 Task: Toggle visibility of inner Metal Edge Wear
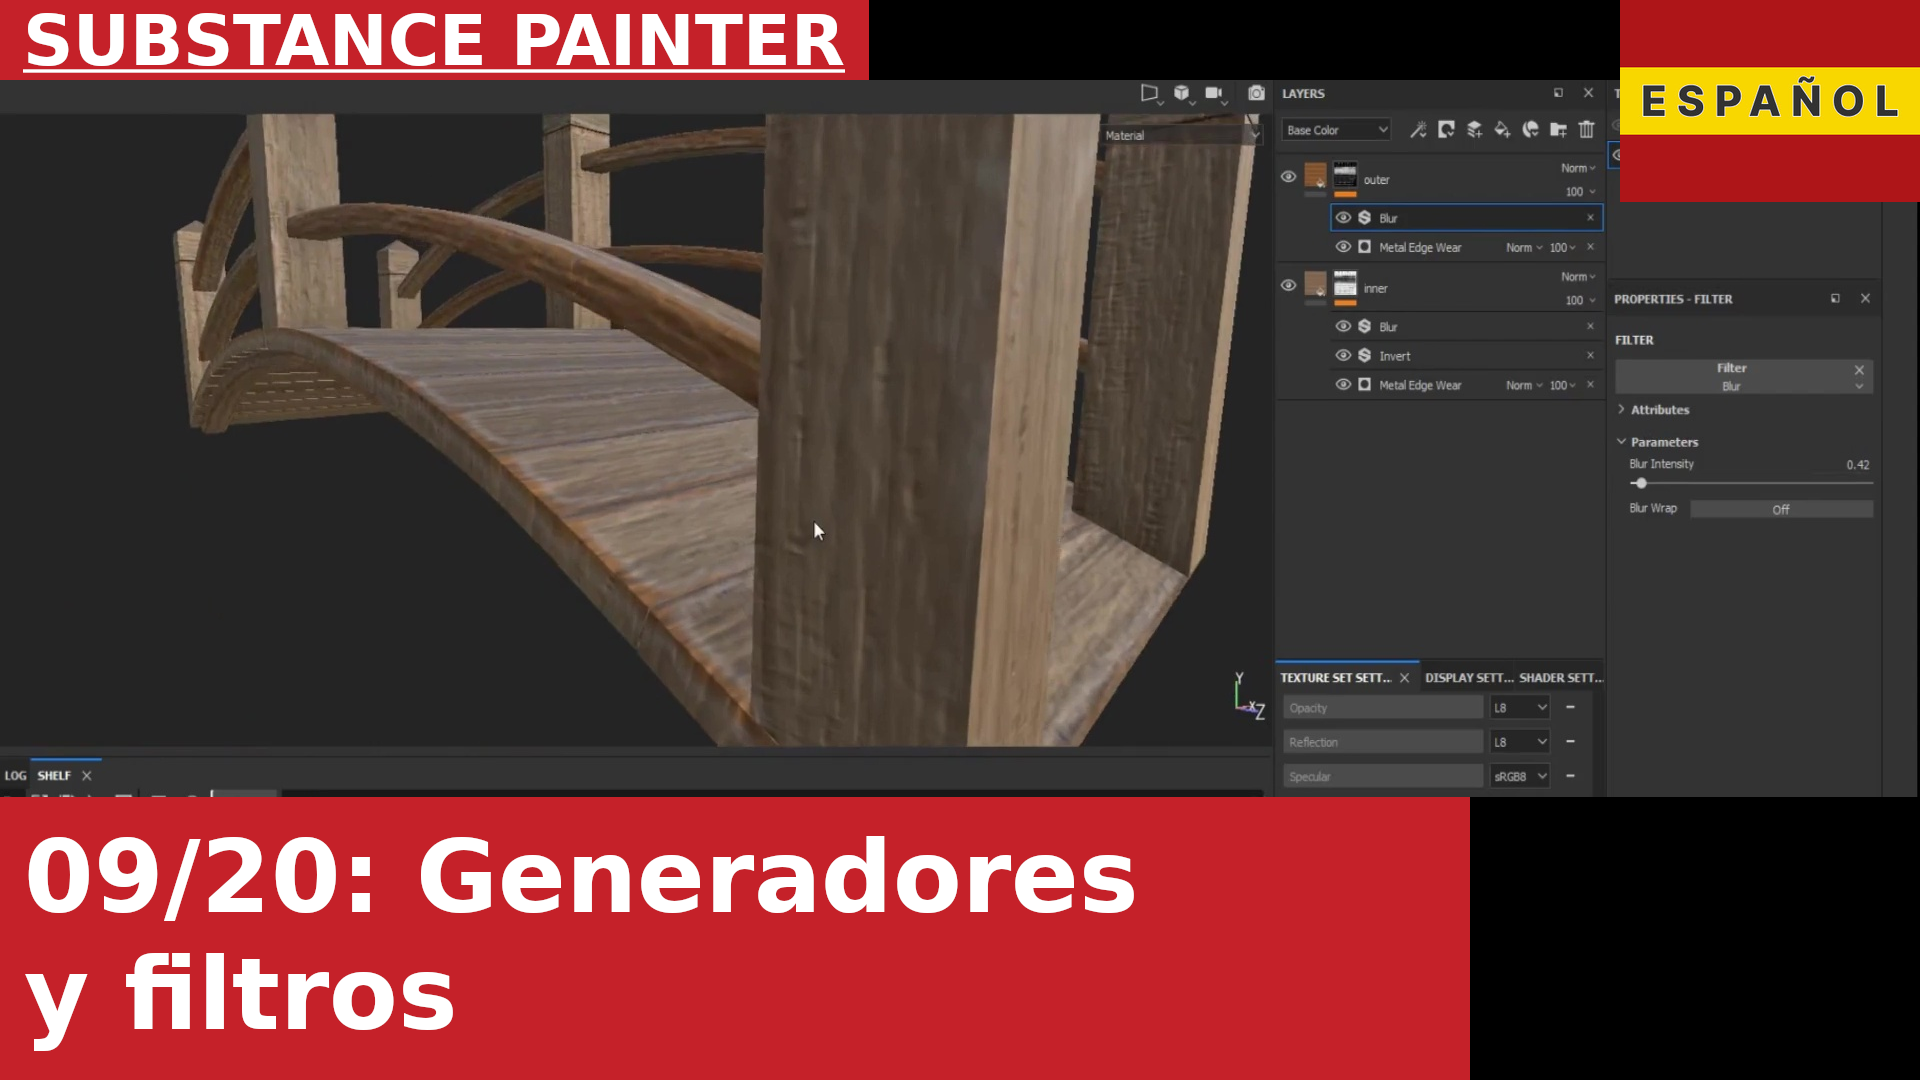tap(1343, 384)
